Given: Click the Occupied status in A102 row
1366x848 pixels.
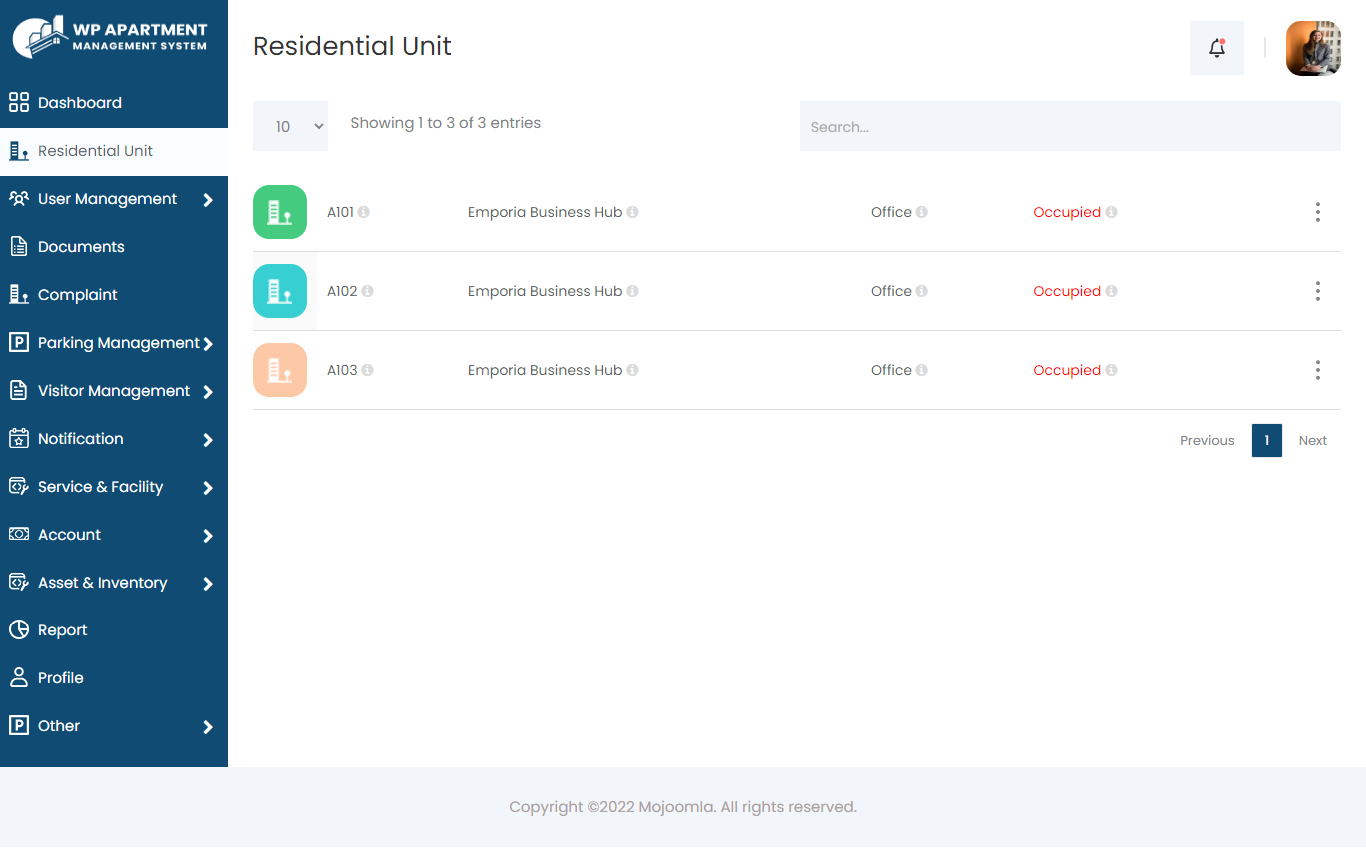Looking at the screenshot, I should (x=1067, y=291).
